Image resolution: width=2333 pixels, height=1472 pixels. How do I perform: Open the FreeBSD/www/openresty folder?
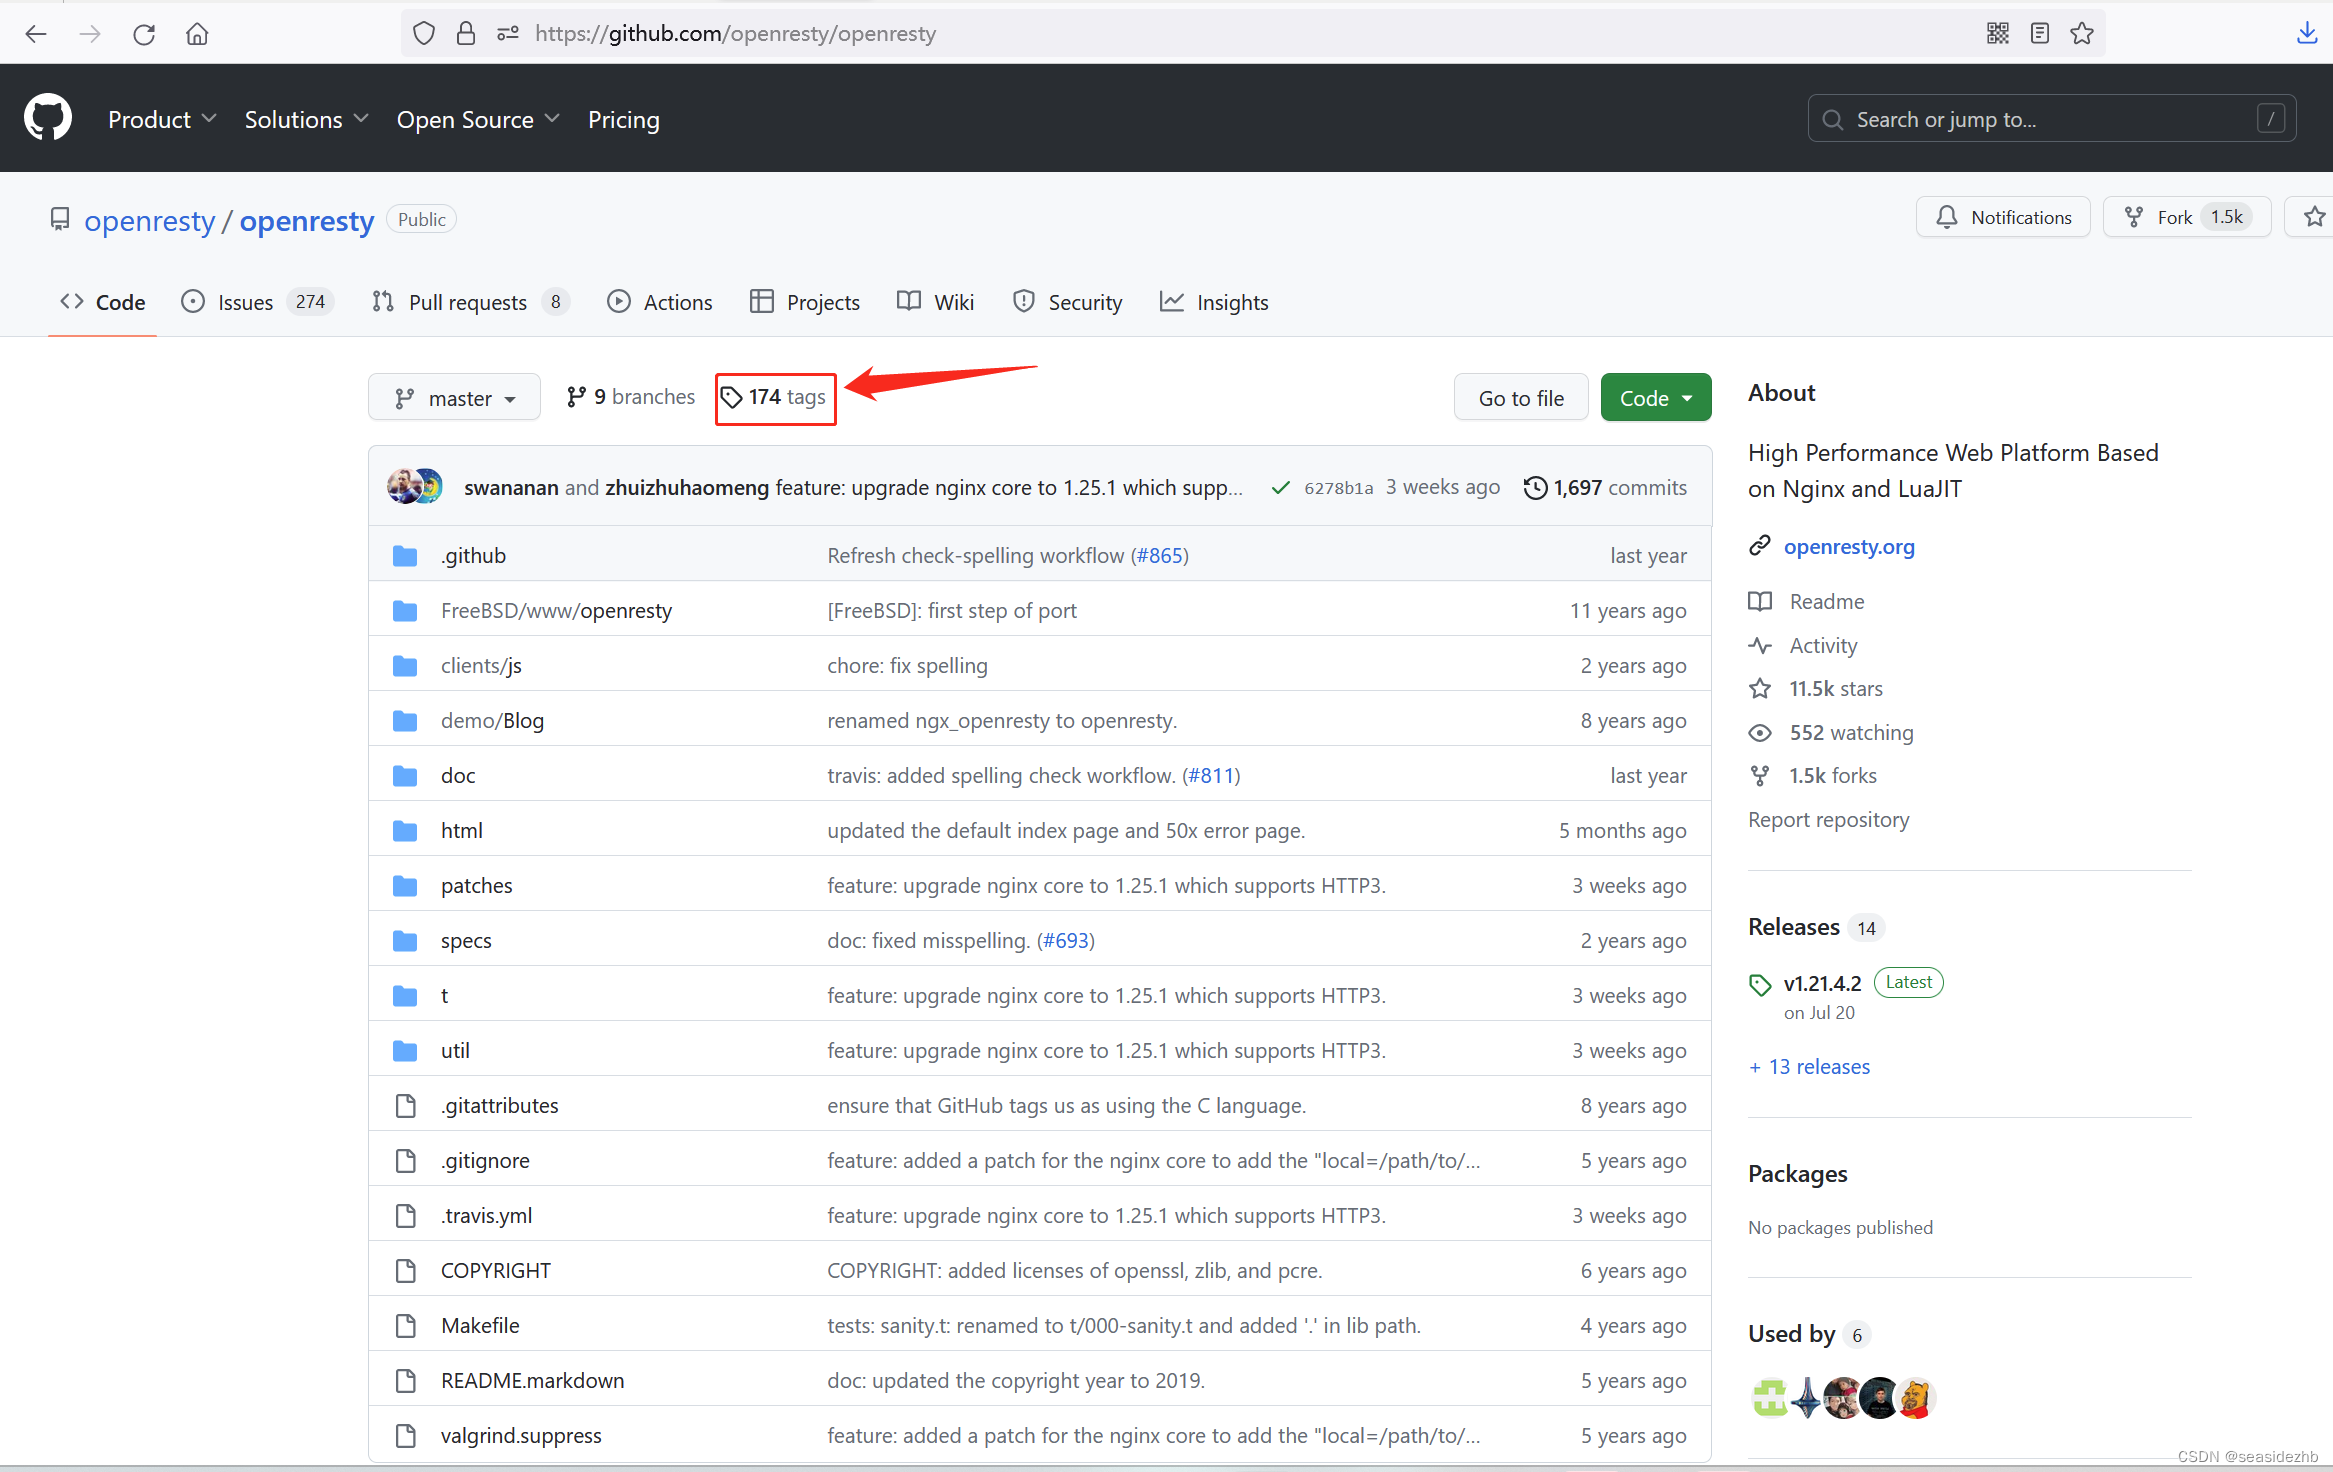pyautogui.click(x=556, y=611)
